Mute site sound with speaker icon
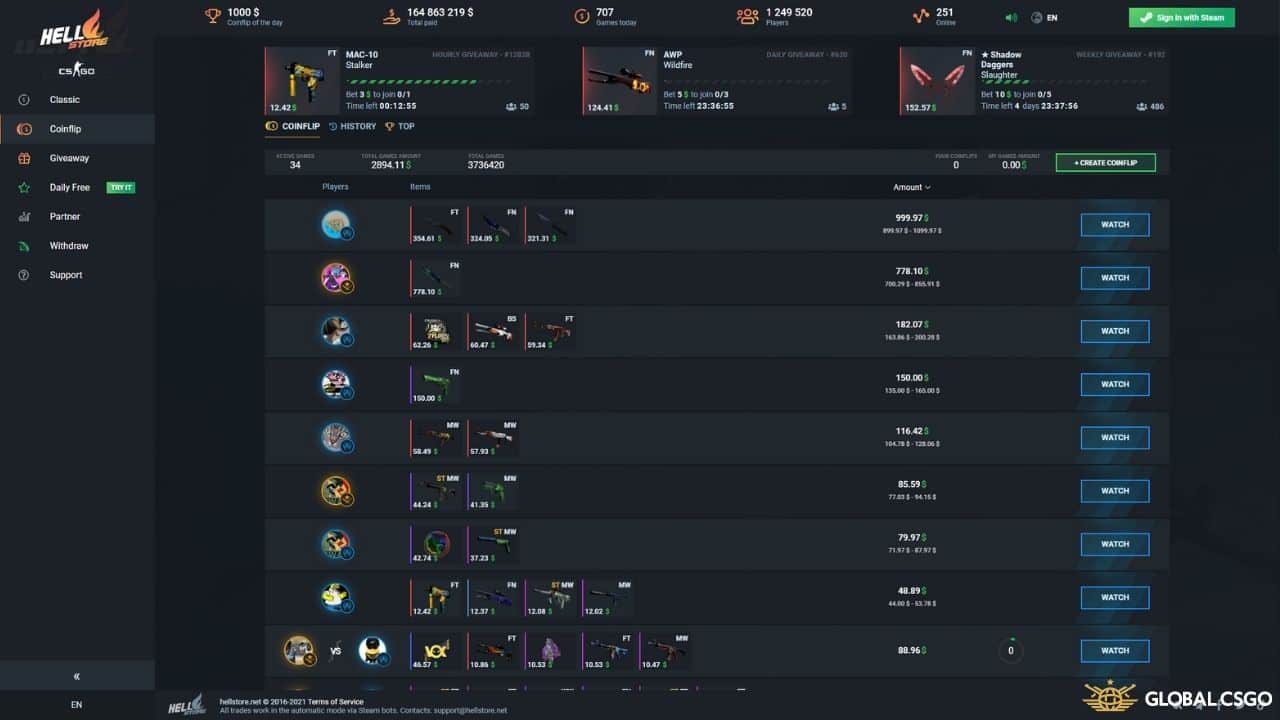1280x720 pixels. click(1011, 17)
